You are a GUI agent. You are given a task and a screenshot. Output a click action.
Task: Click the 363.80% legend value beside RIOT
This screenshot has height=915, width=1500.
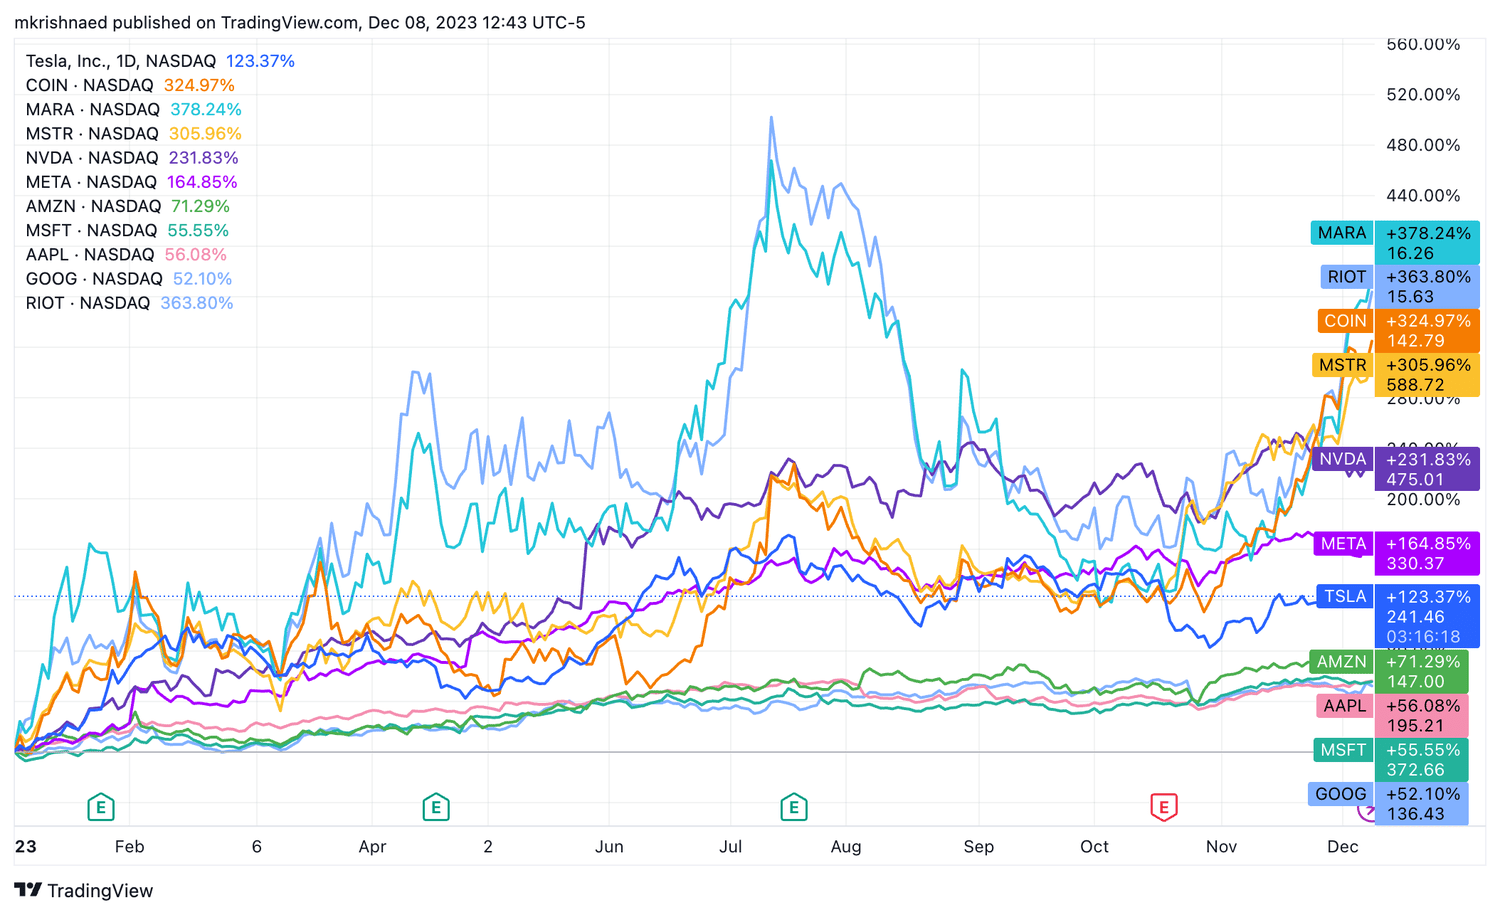pos(197,303)
